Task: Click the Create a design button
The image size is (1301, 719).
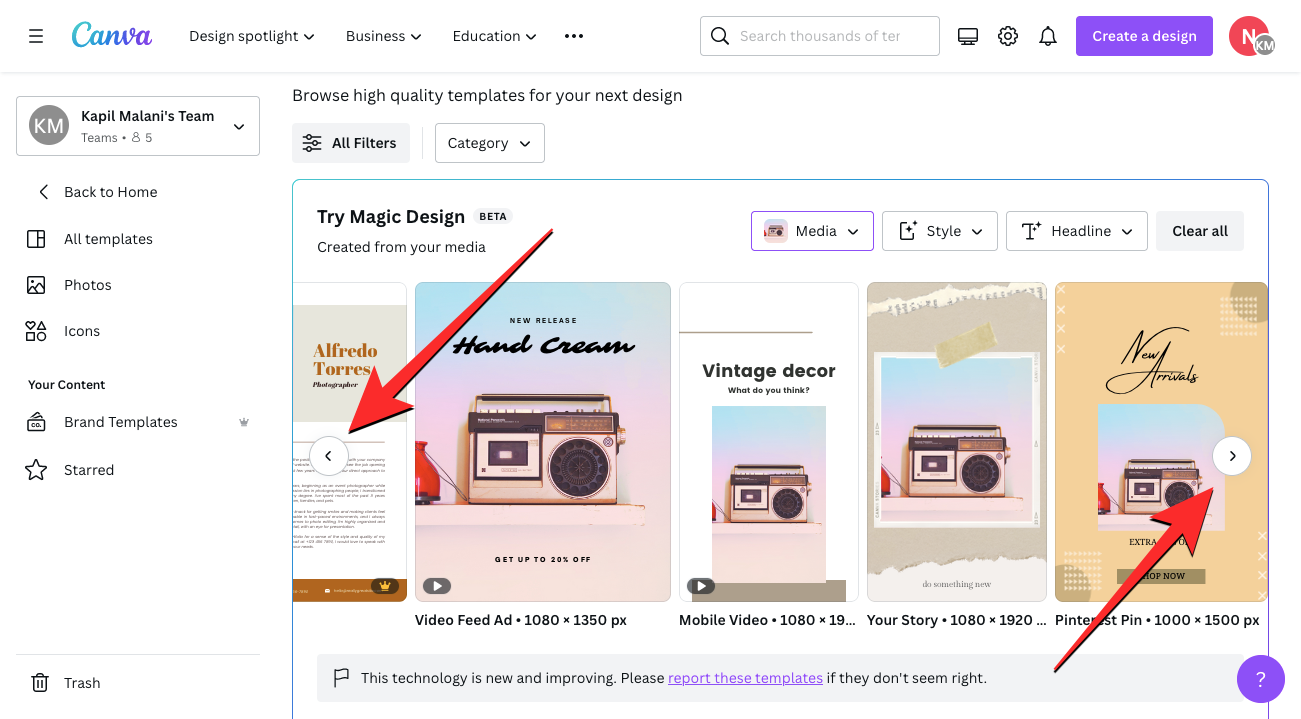Action: click(x=1144, y=36)
